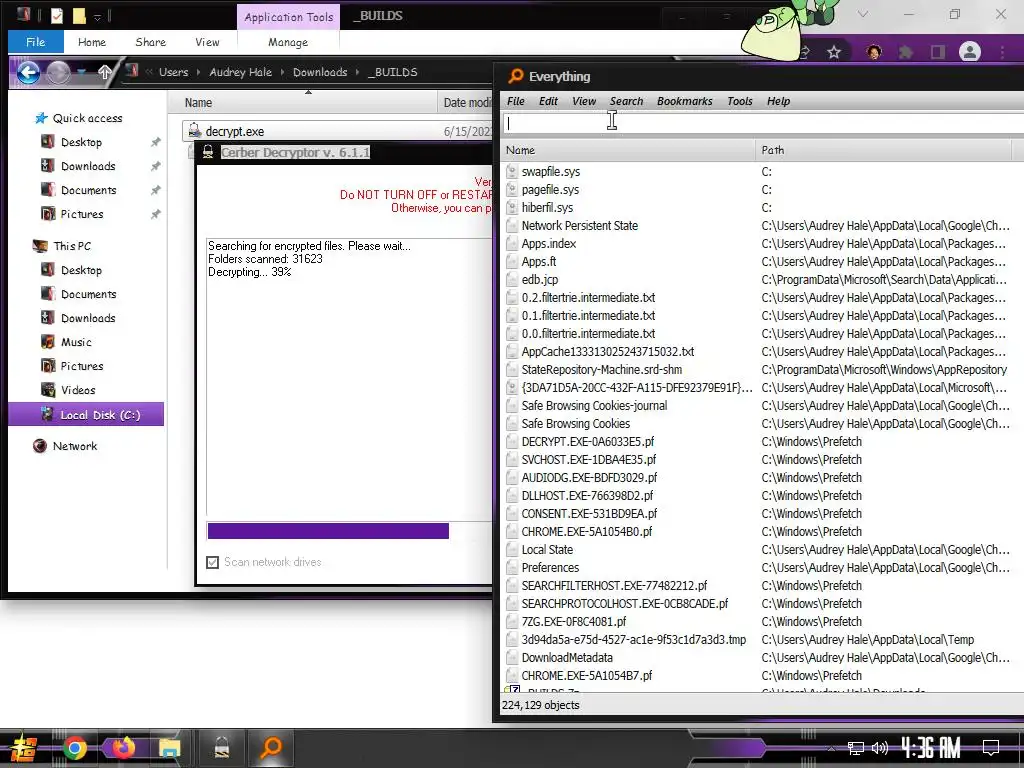Sort Everything results by Name column
This screenshot has width=1024, height=768.
pyautogui.click(x=628, y=150)
